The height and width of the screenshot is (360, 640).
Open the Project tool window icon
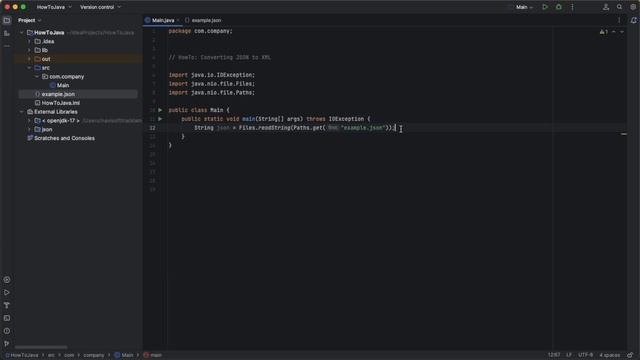coord(7,20)
